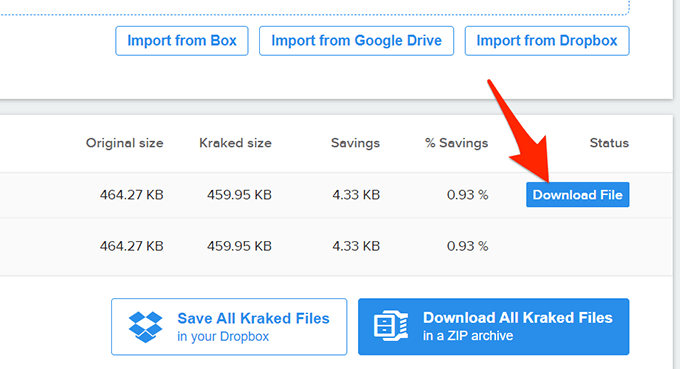Click the % Savings column header
Image resolution: width=680 pixels, height=369 pixels.
pos(457,143)
